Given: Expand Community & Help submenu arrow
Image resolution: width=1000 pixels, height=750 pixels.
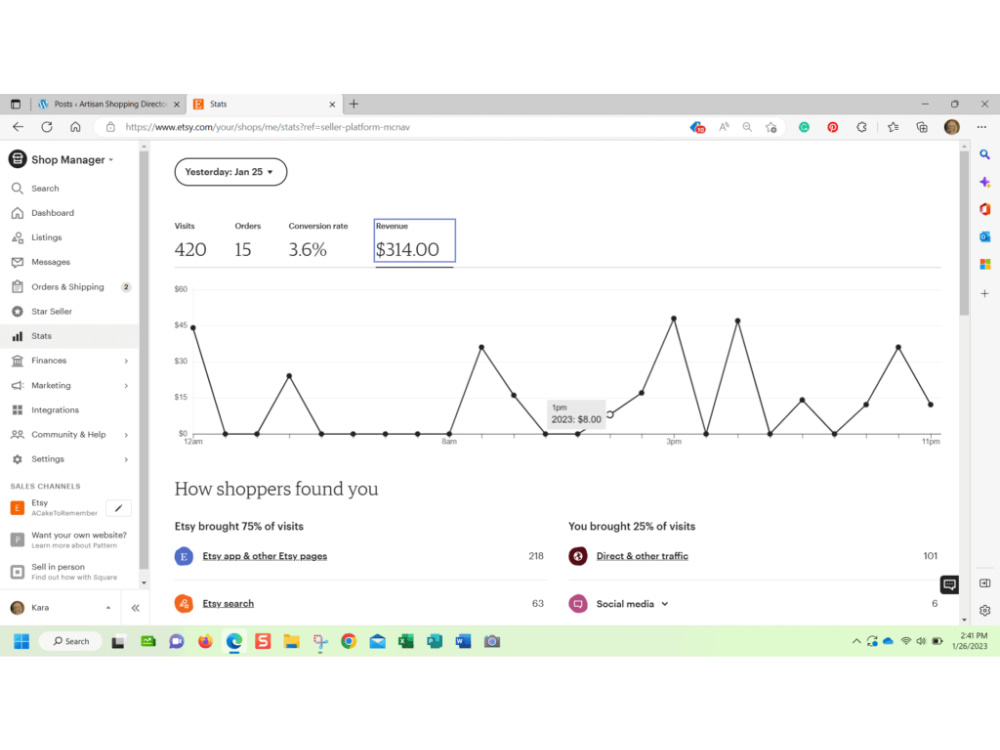Looking at the screenshot, I should 126,435.
